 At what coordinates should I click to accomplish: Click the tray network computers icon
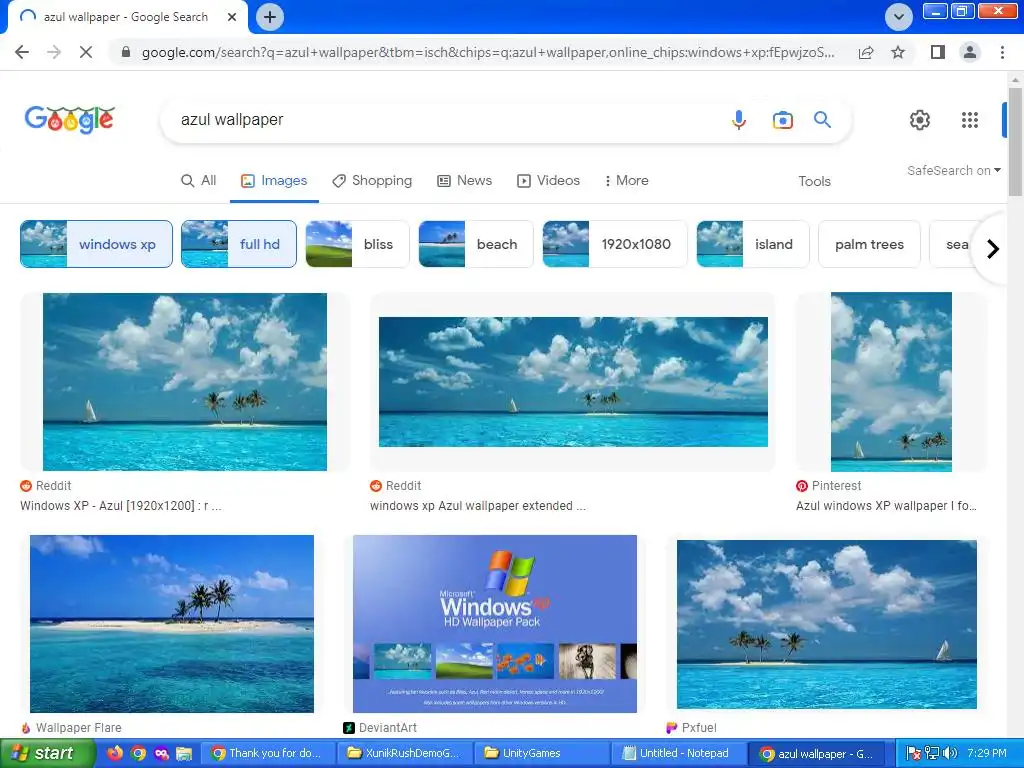(x=932, y=754)
